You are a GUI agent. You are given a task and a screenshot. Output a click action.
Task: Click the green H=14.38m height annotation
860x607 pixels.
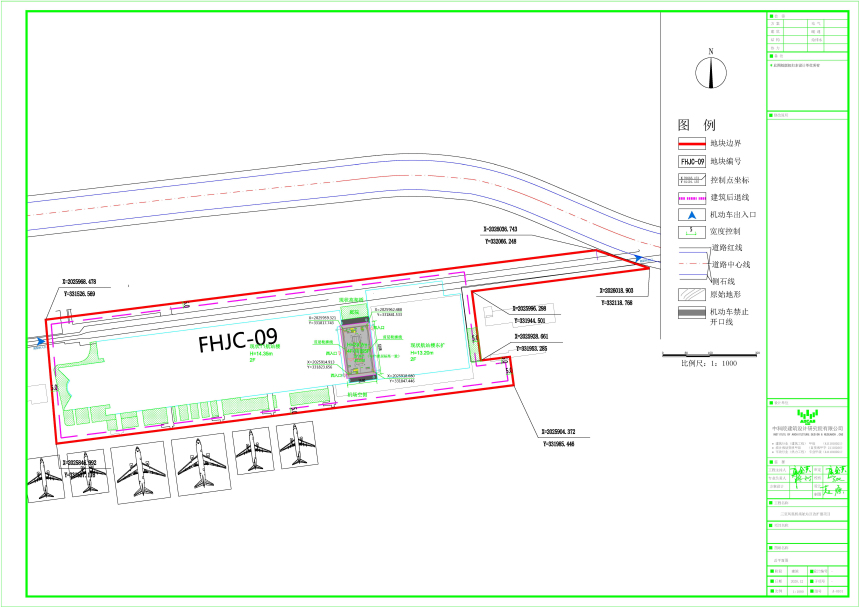pos(261,354)
